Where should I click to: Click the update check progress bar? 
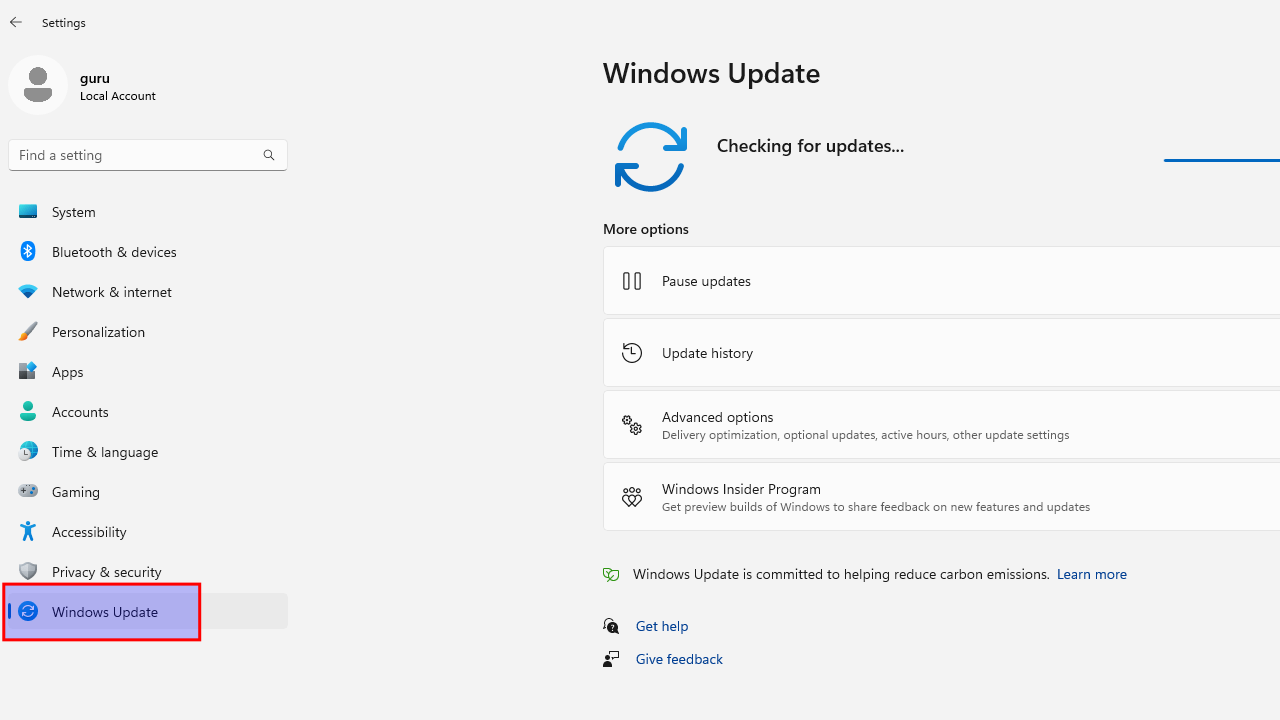pos(1222,159)
